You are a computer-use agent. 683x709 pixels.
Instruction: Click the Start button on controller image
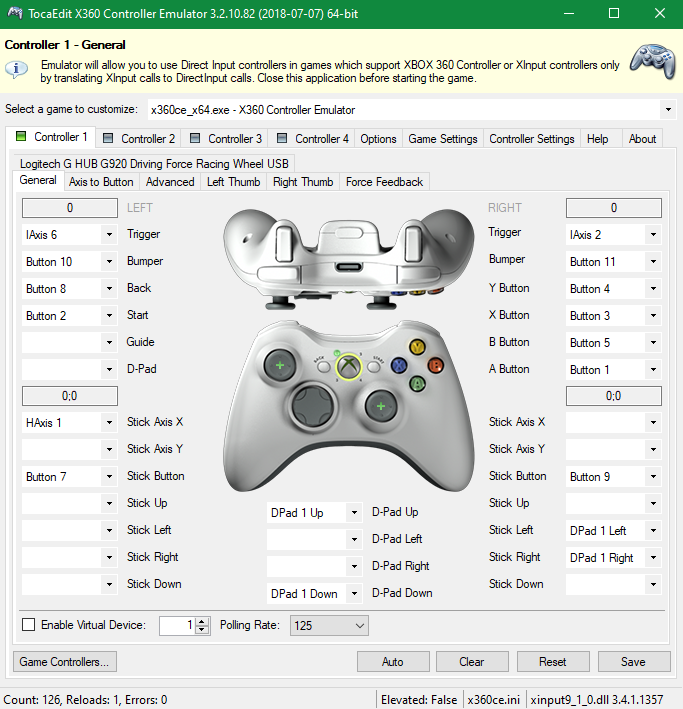tap(374, 365)
